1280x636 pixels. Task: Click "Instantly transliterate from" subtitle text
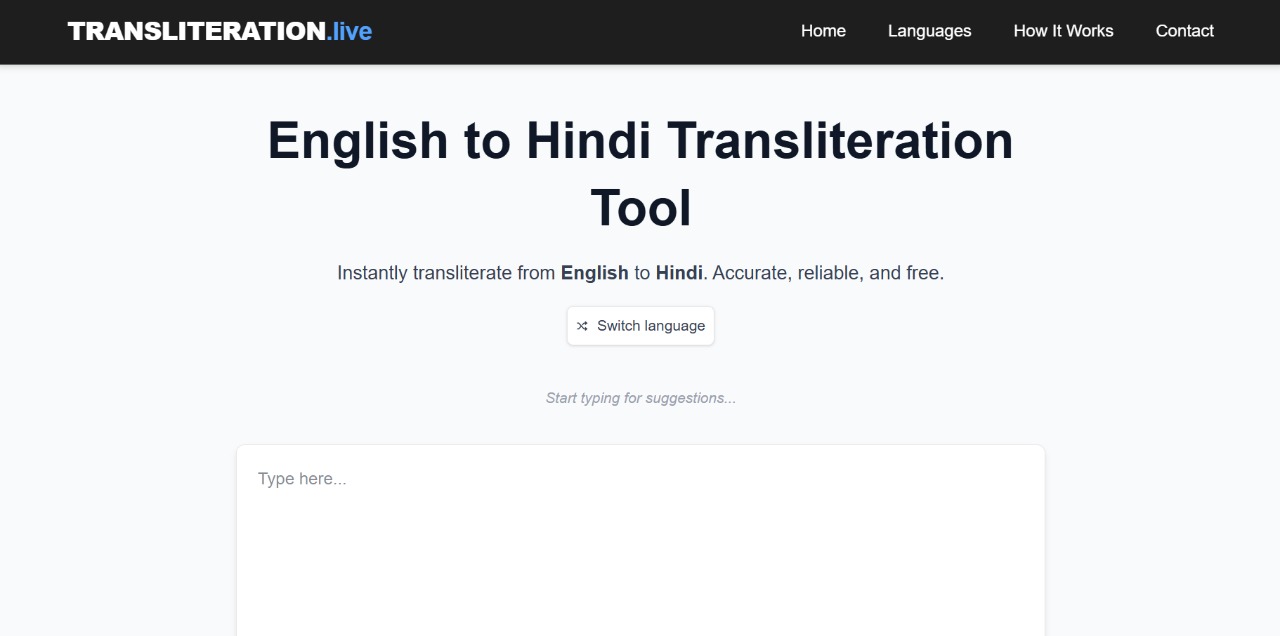446,273
